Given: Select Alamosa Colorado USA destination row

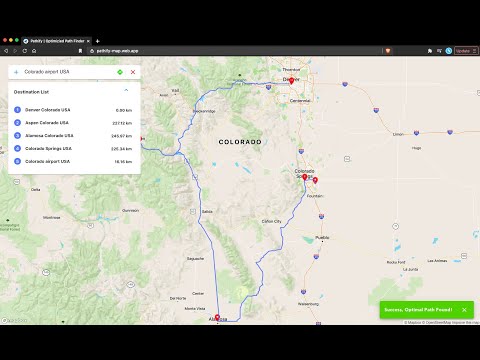Looking at the screenshot, I should point(74,136).
